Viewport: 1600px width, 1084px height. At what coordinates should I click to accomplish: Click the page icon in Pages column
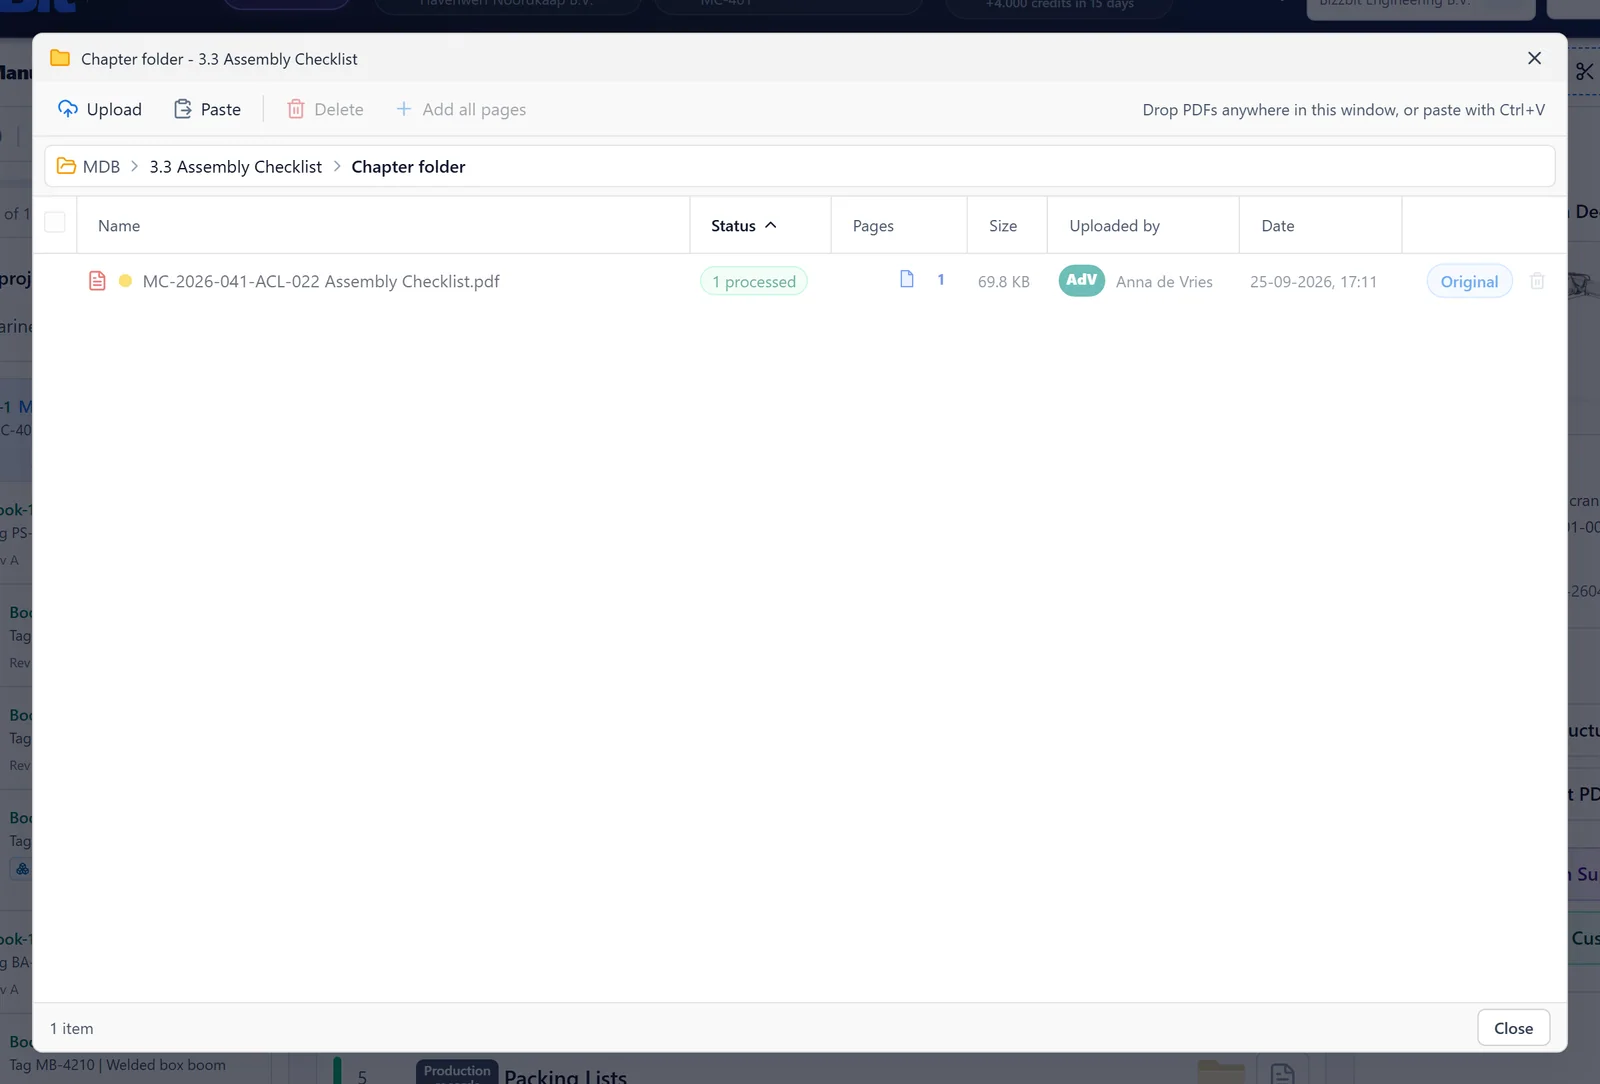pyautogui.click(x=907, y=279)
